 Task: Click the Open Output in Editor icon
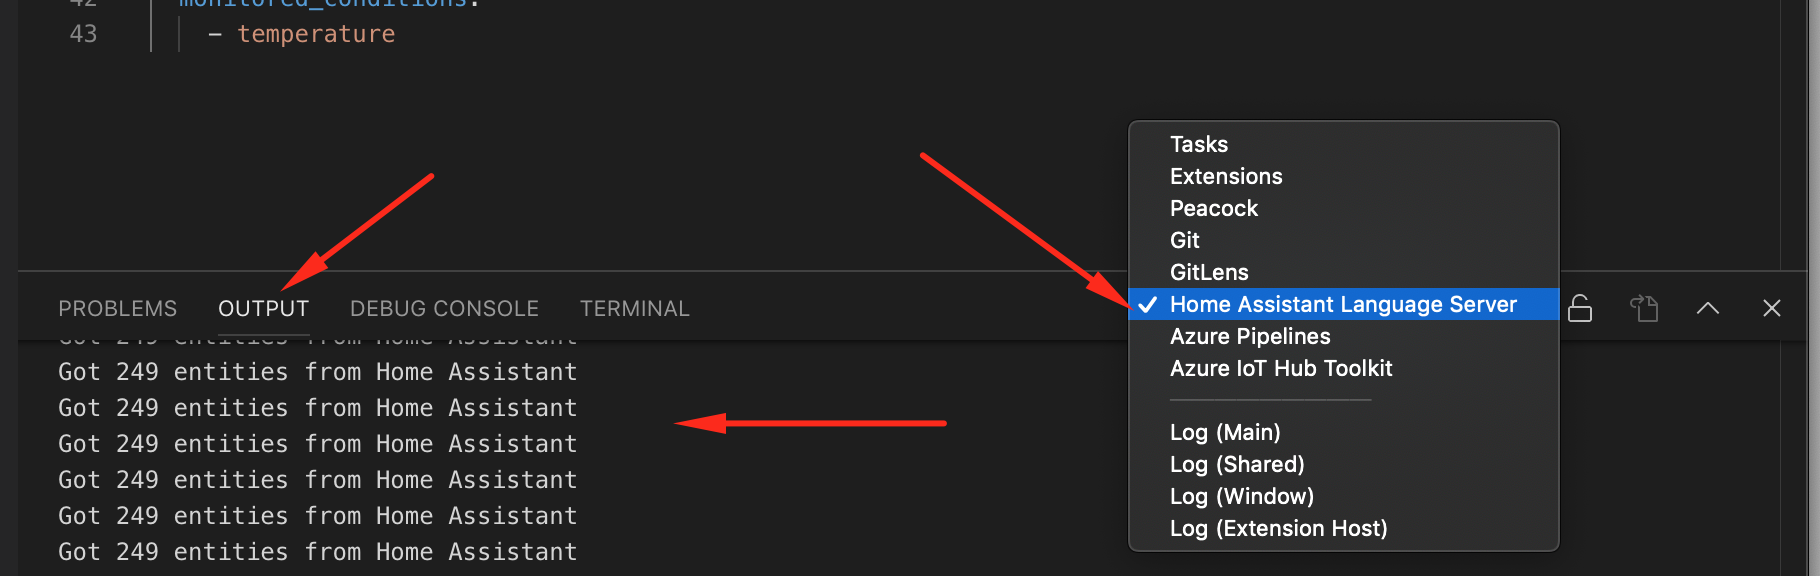pos(1645,308)
